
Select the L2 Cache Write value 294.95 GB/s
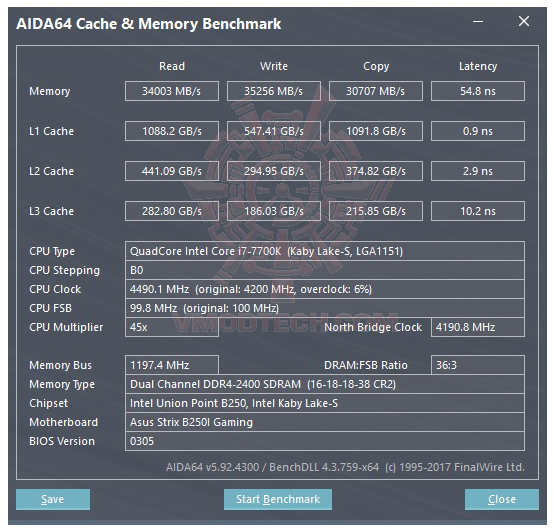click(274, 171)
